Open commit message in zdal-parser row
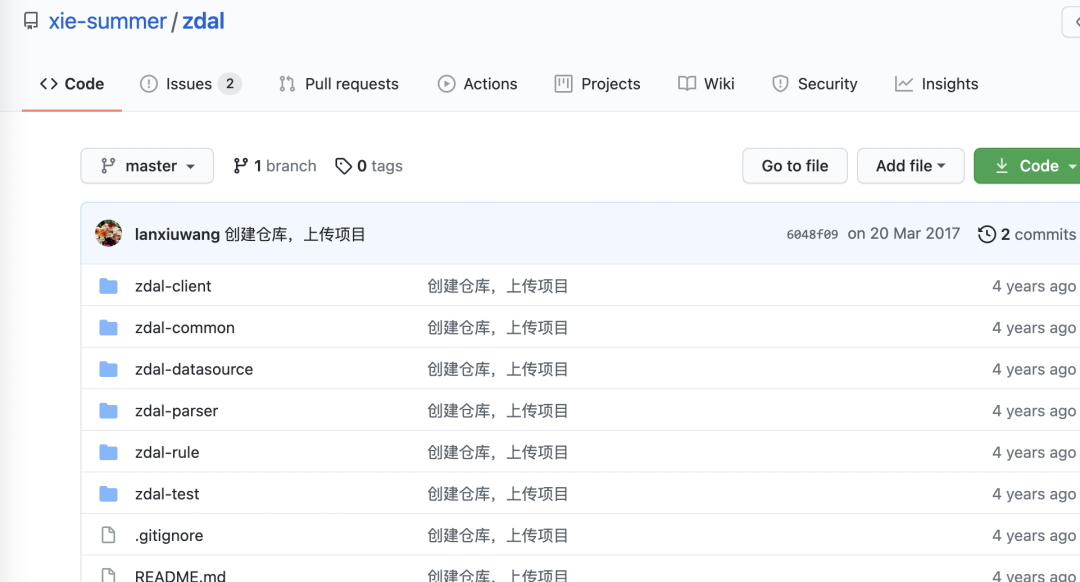 click(498, 410)
